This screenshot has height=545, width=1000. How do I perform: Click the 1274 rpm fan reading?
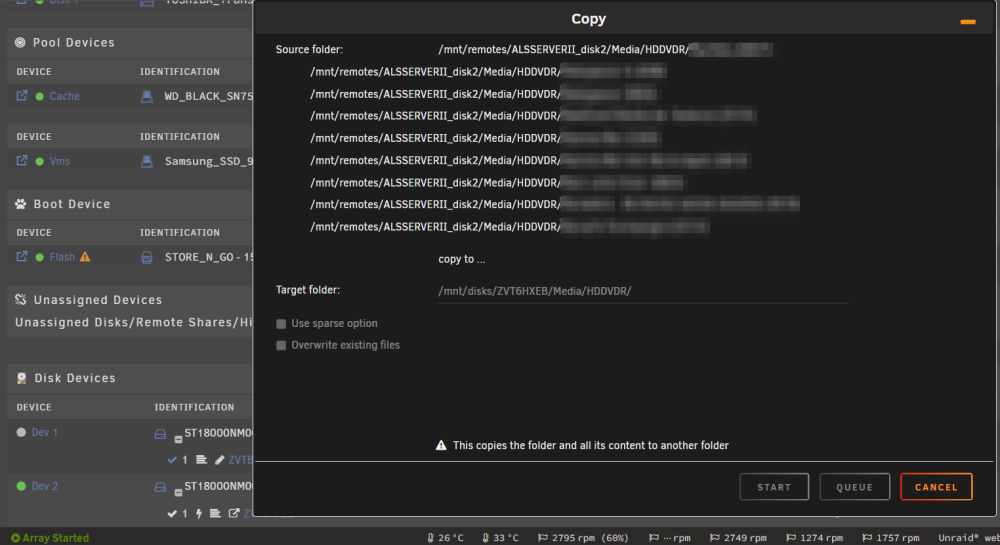(x=814, y=538)
